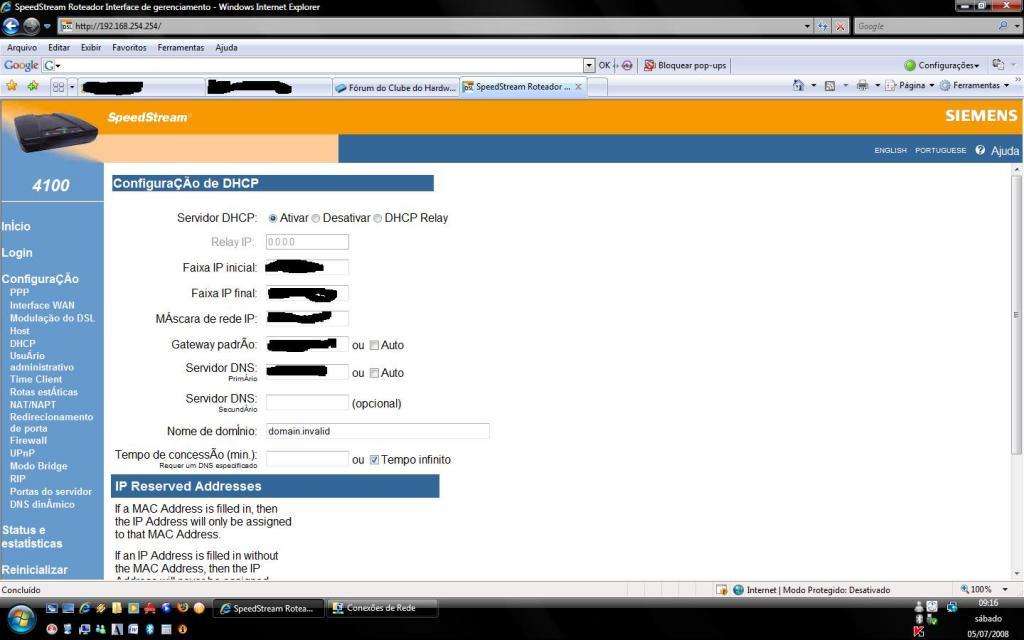1024x640 pixels.
Task: Open the Interface WAN link
Action: (x=42, y=305)
